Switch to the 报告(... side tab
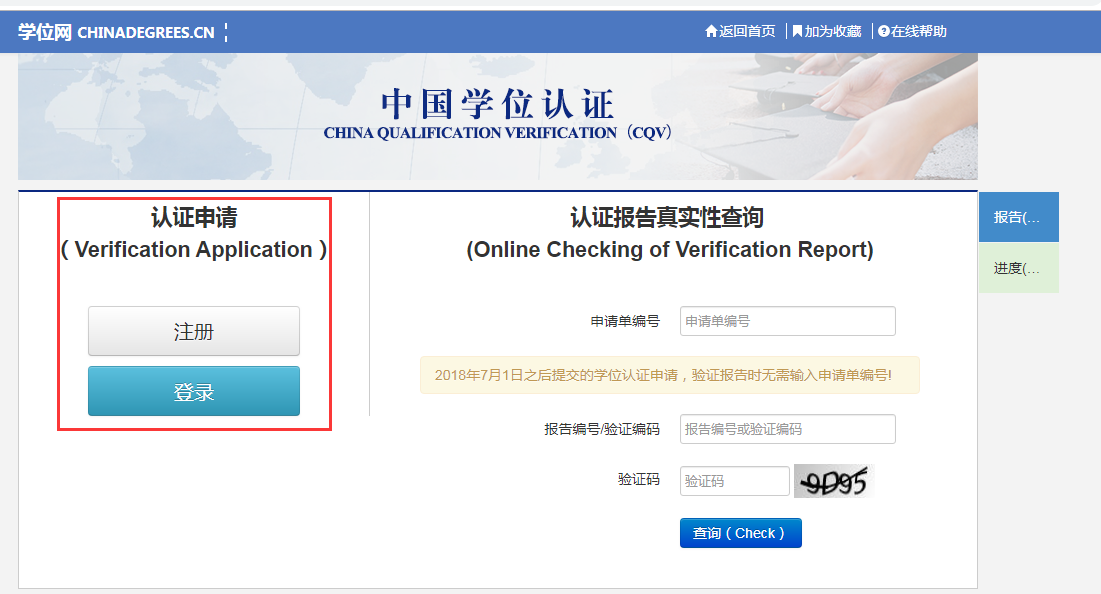 point(1018,217)
